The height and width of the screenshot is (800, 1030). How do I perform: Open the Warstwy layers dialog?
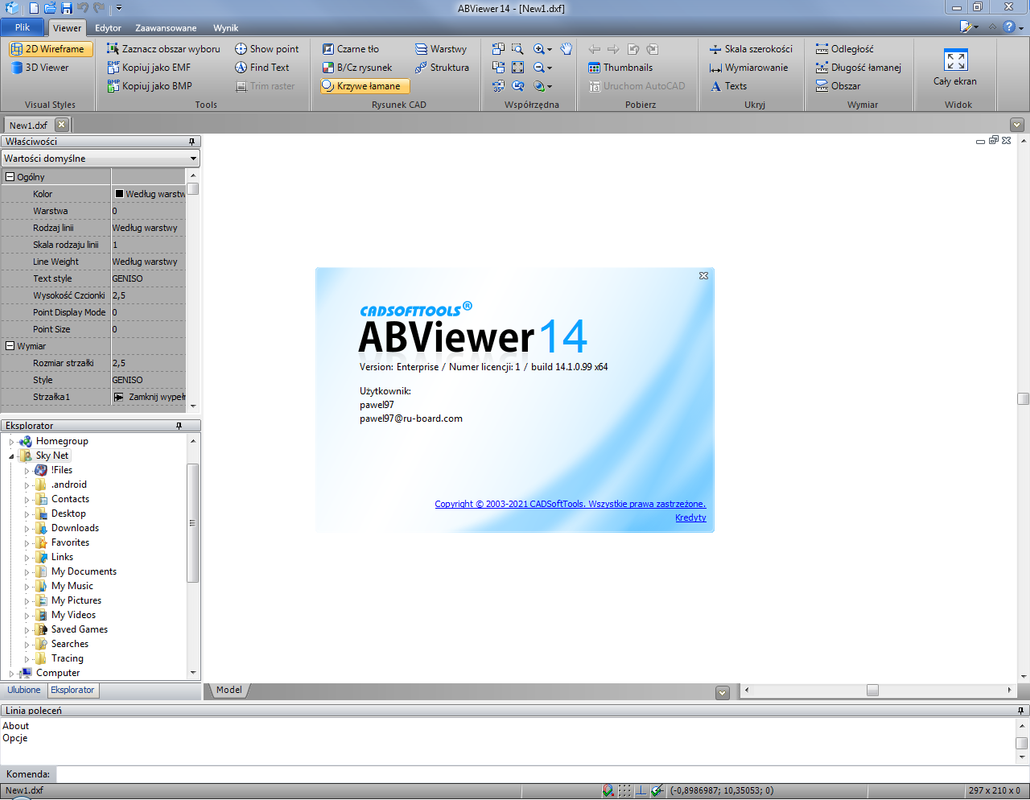pyautogui.click(x=441, y=49)
